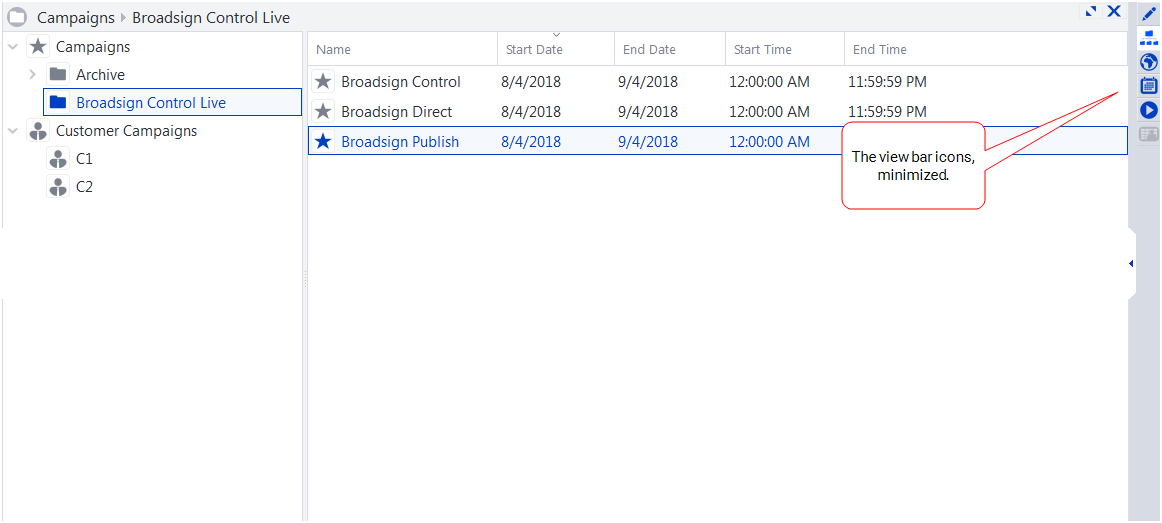Select the Broadsign Control Live folder
This screenshot has height=523, width=1162.
pos(150,103)
